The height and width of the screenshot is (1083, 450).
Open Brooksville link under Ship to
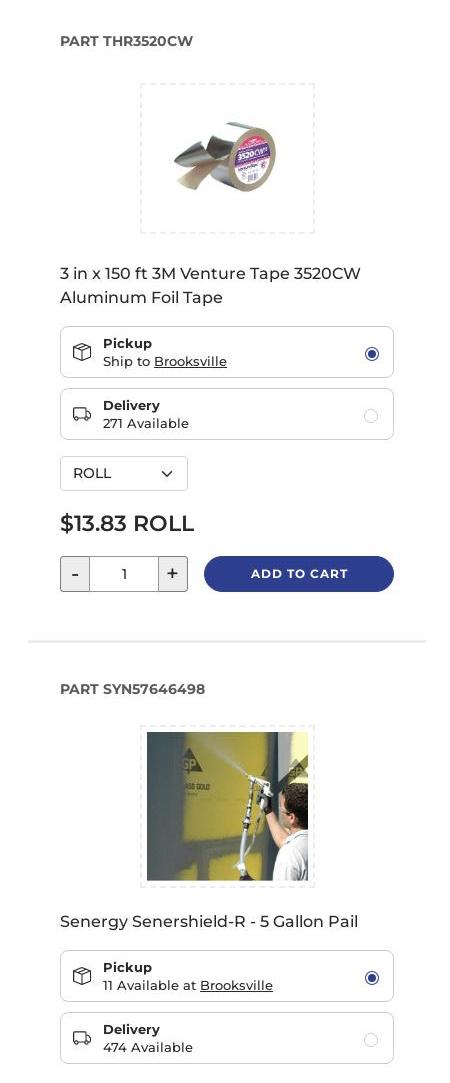tap(190, 362)
